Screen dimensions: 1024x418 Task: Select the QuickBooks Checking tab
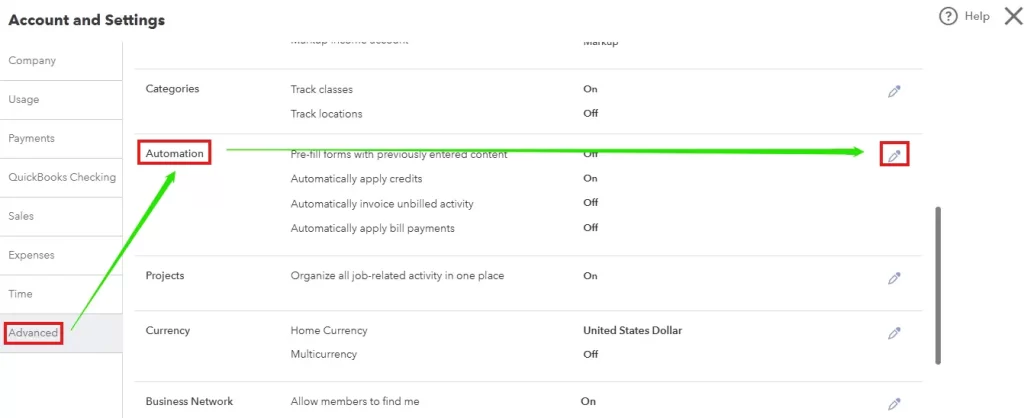[61, 178]
